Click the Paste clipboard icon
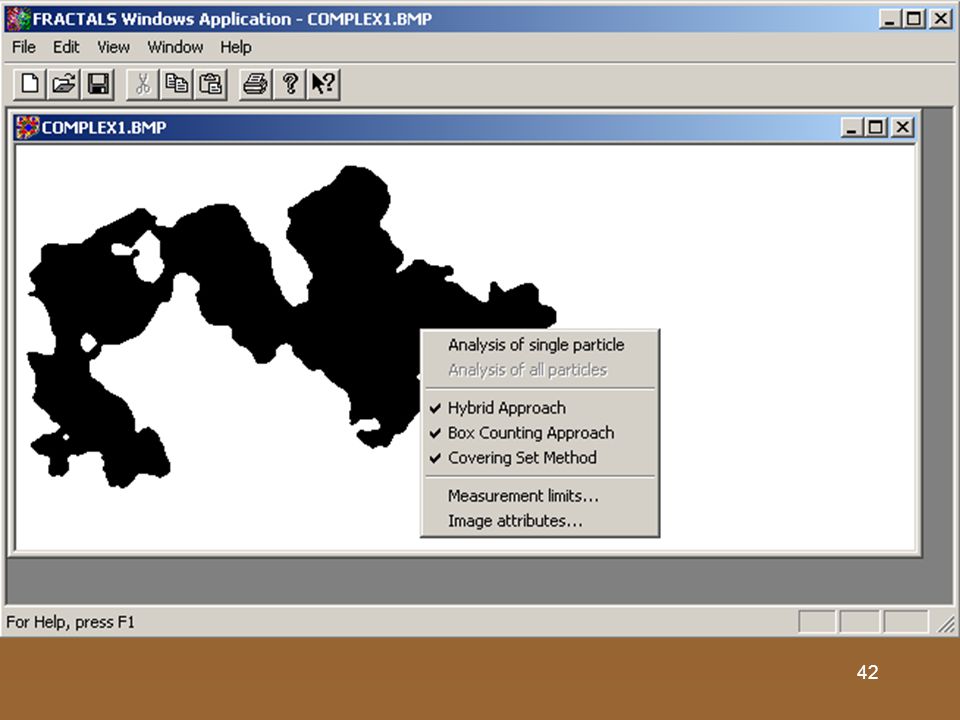960x720 pixels. coord(211,84)
